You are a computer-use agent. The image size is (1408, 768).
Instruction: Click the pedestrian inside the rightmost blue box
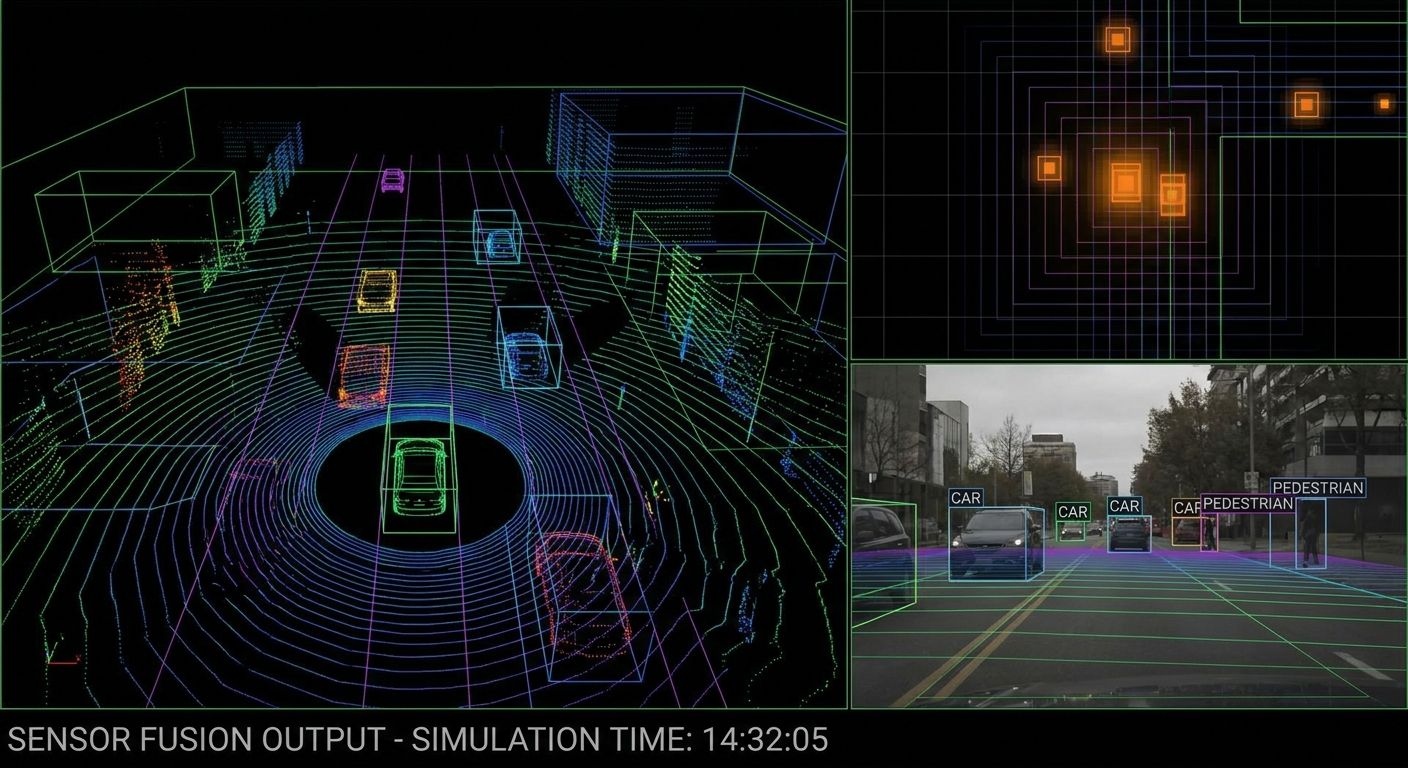(x=1309, y=536)
